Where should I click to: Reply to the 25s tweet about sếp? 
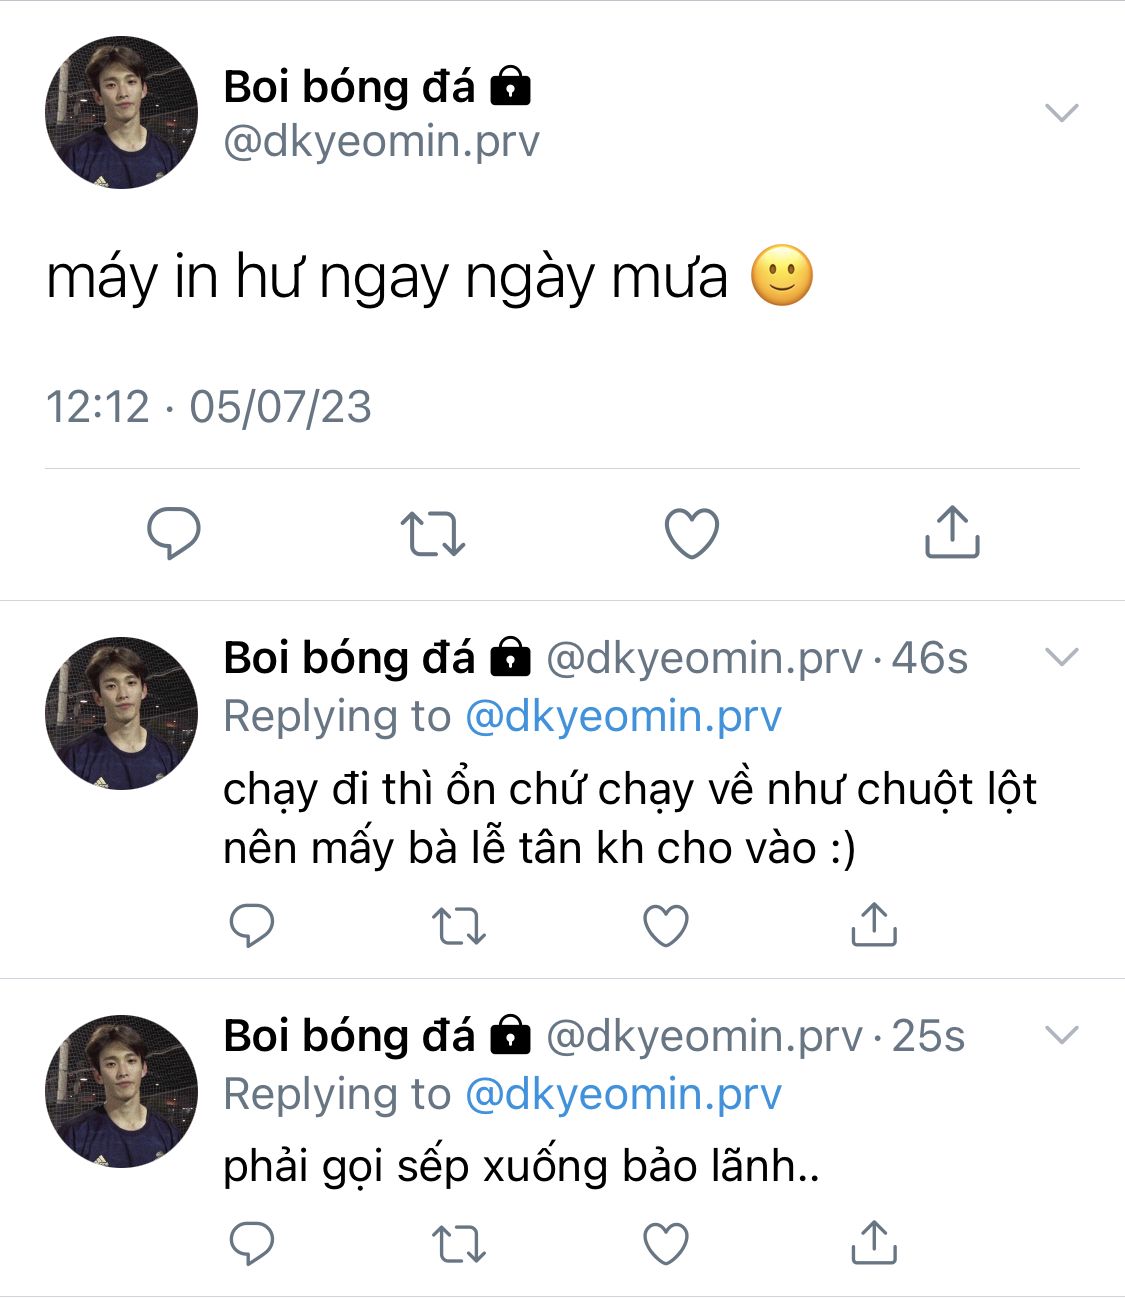click(251, 1243)
